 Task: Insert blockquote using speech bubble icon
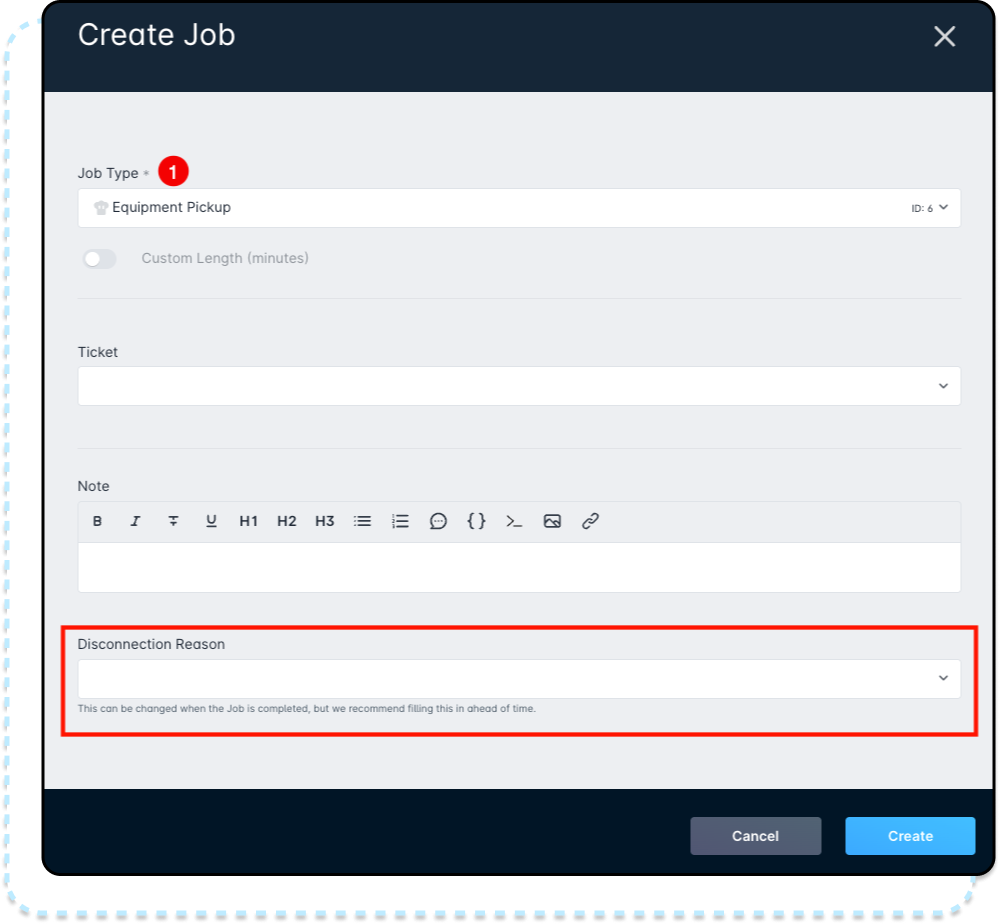click(x=438, y=521)
